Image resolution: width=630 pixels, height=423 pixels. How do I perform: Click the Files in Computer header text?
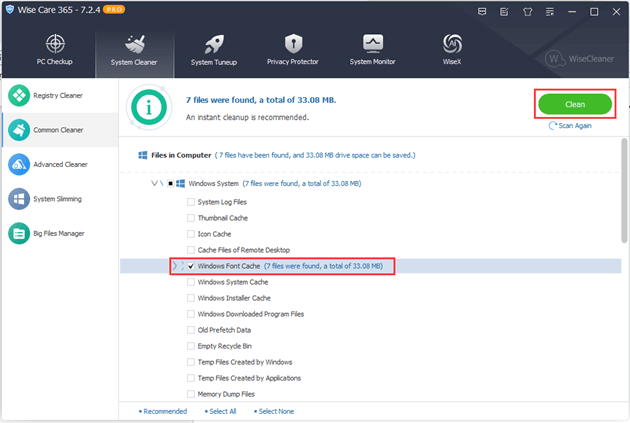pos(181,155)
